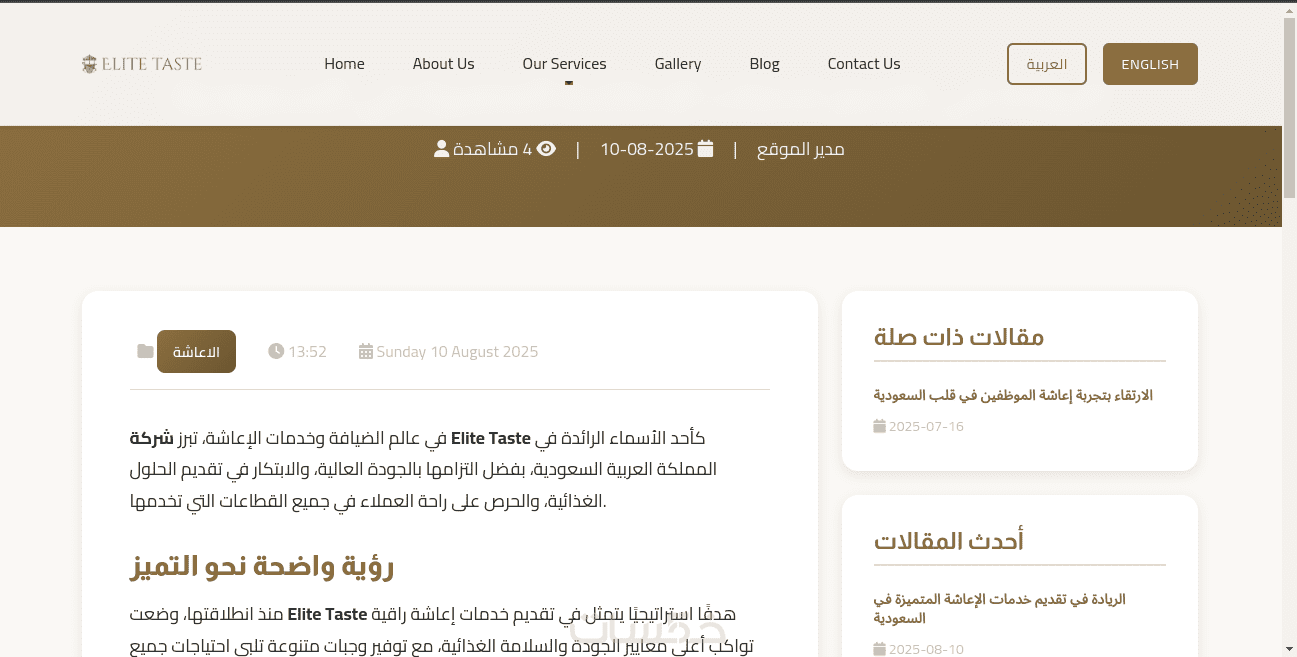This screenshot has height=657, width=1297.
Task: Click the calendar icon beside Sunday 10 August 2025
Action: click(x=366, y=352)
